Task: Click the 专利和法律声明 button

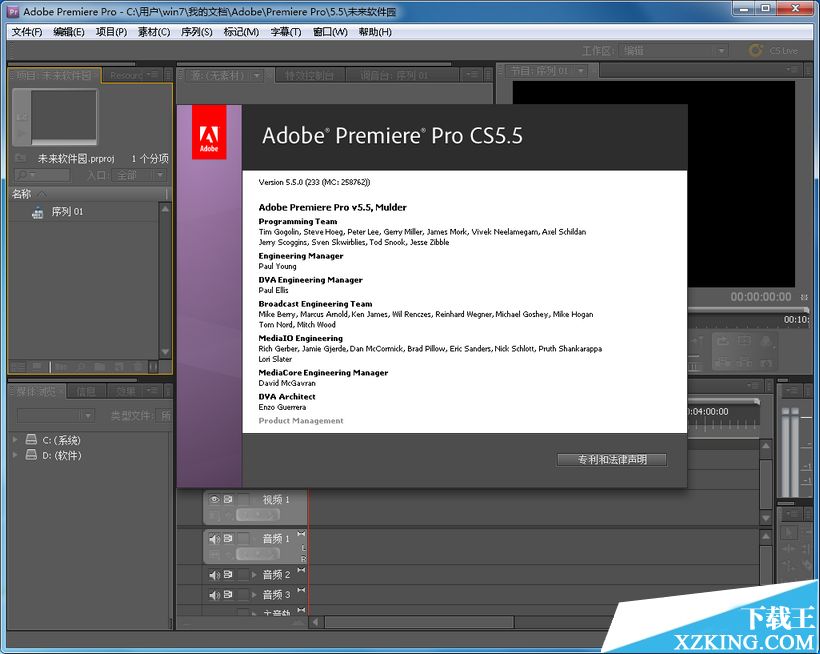Action: [612, 459]
